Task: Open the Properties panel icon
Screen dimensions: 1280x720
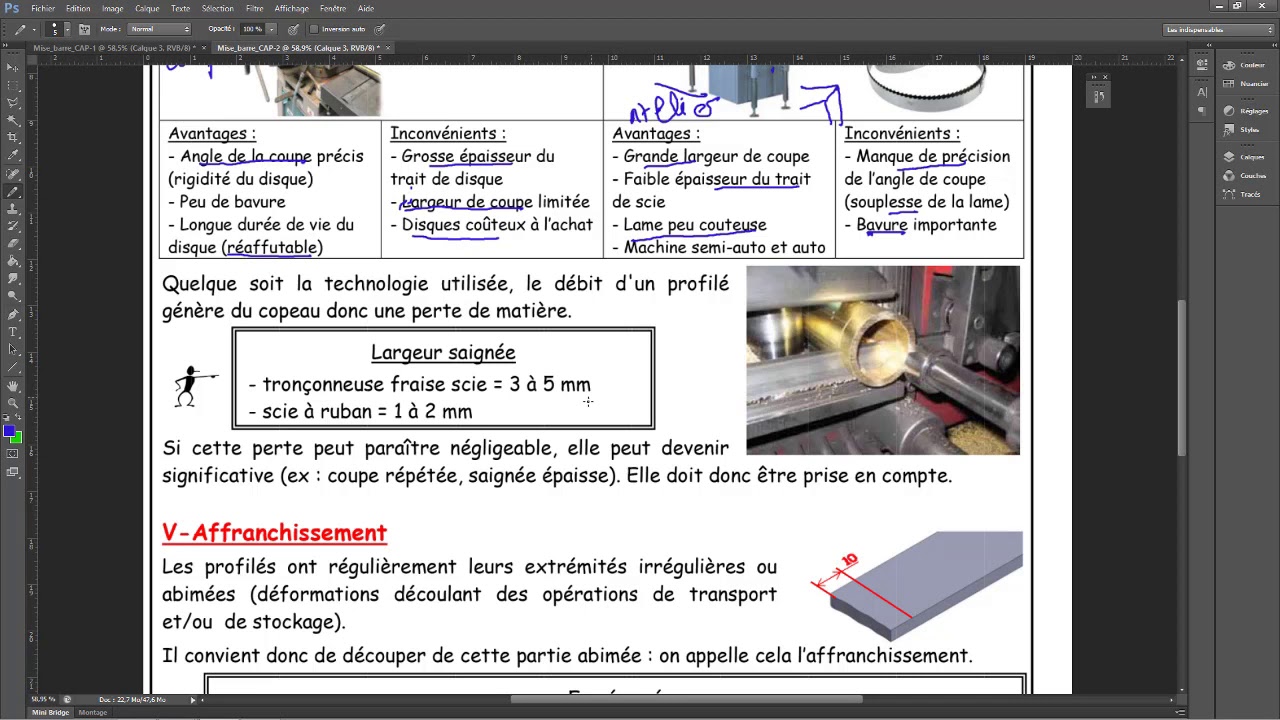Action: (1202, 64)
